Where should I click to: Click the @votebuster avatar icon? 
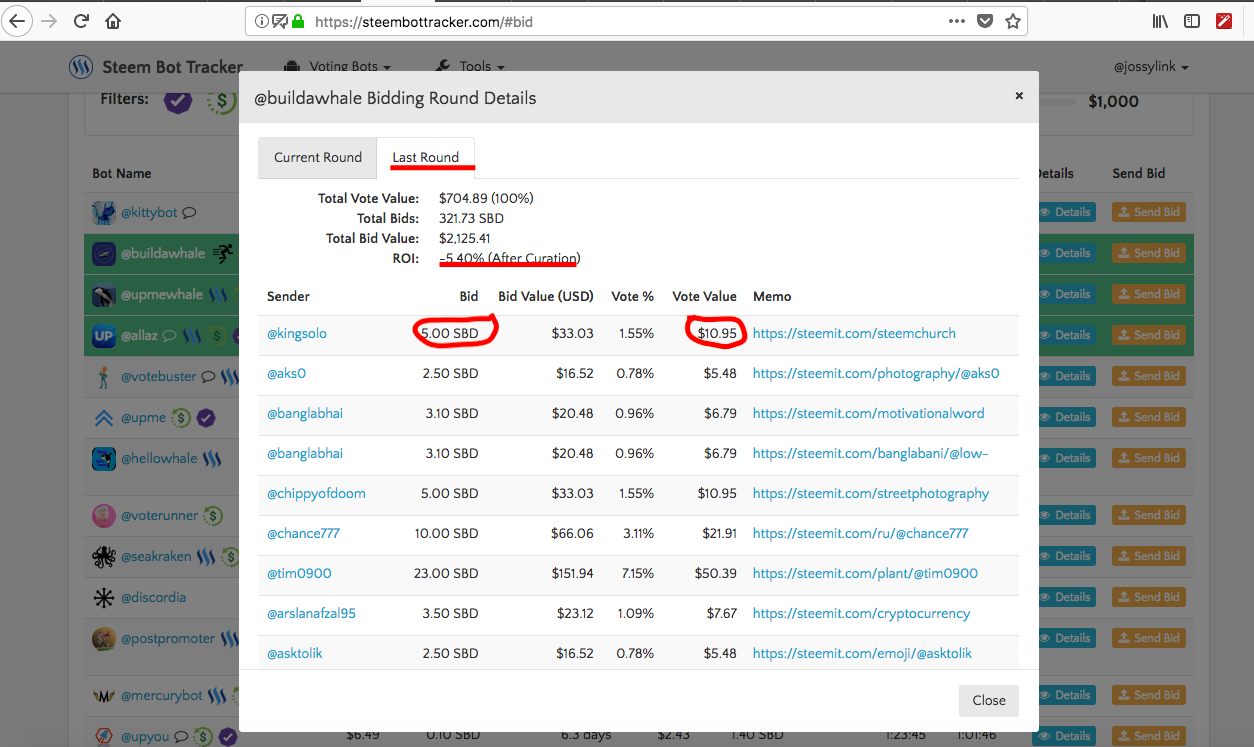click(x=104, y=377)
